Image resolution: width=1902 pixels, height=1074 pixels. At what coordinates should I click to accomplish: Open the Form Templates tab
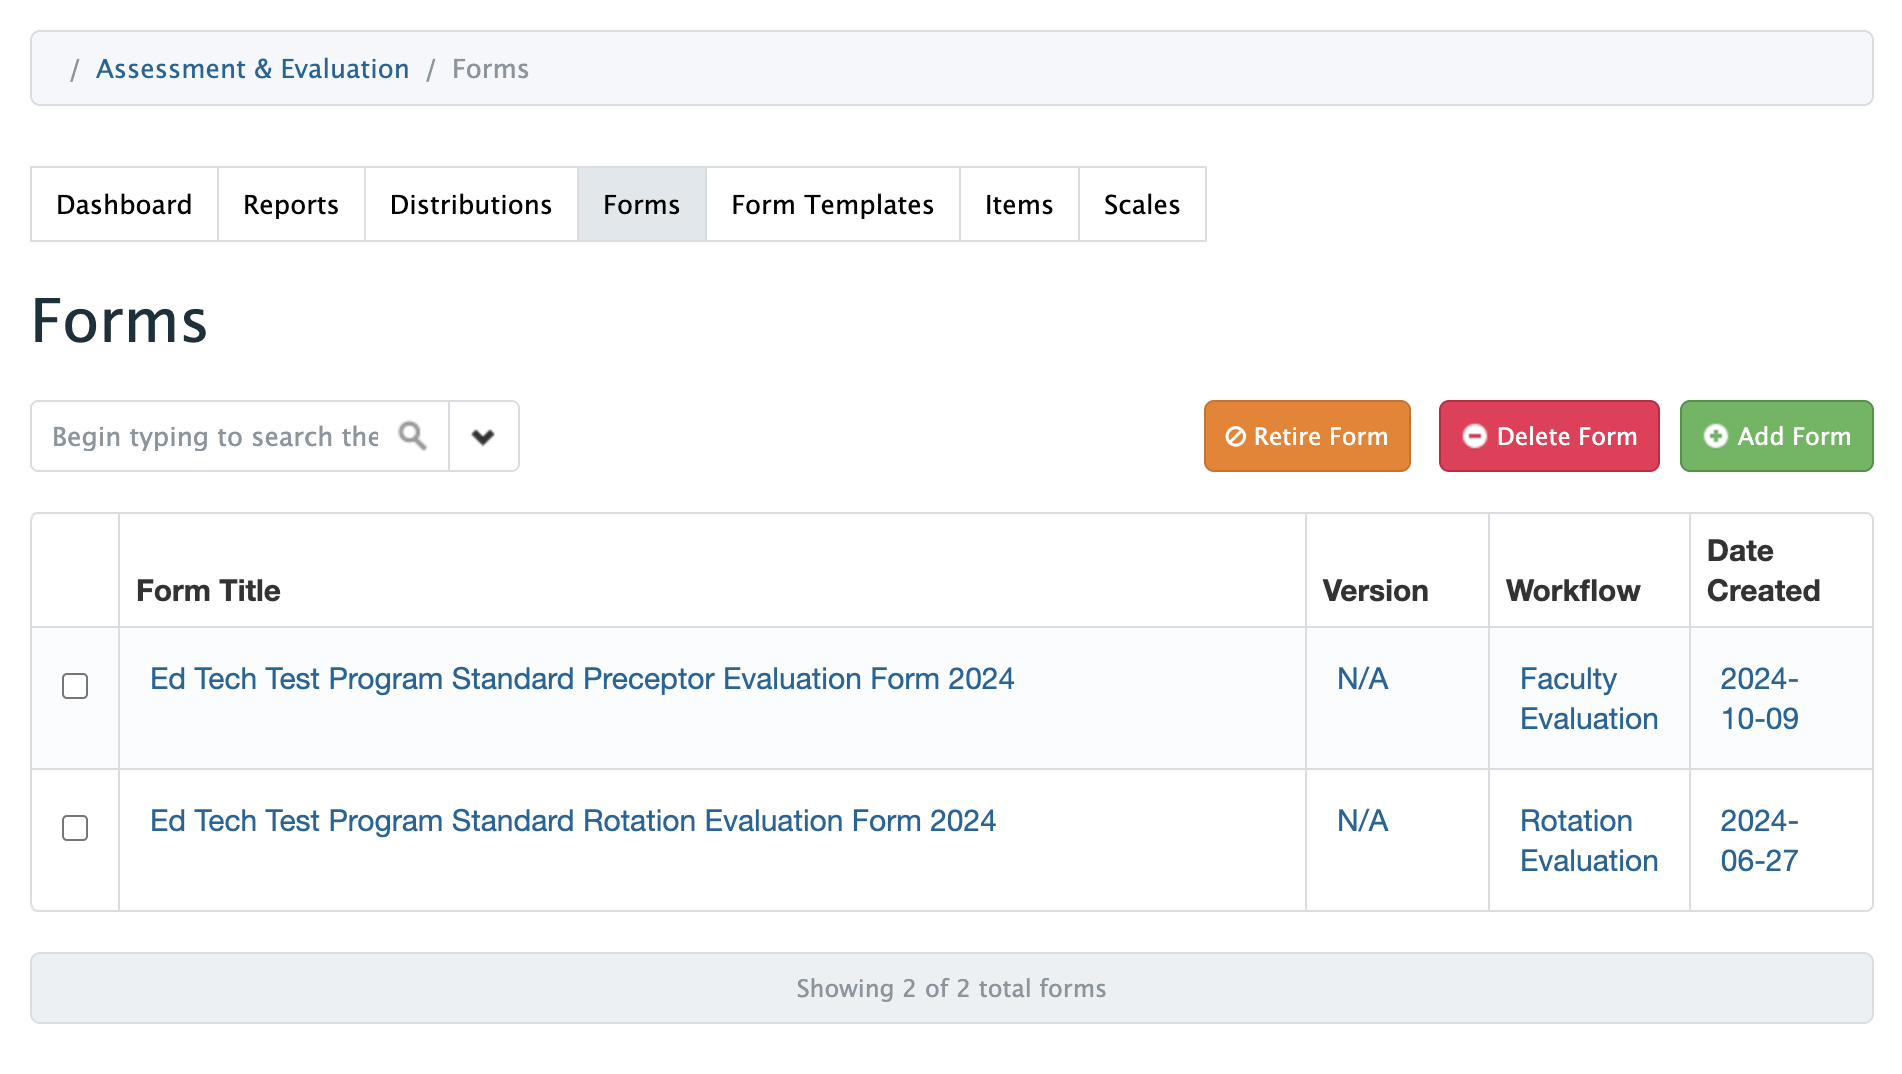tap(832, 205)
